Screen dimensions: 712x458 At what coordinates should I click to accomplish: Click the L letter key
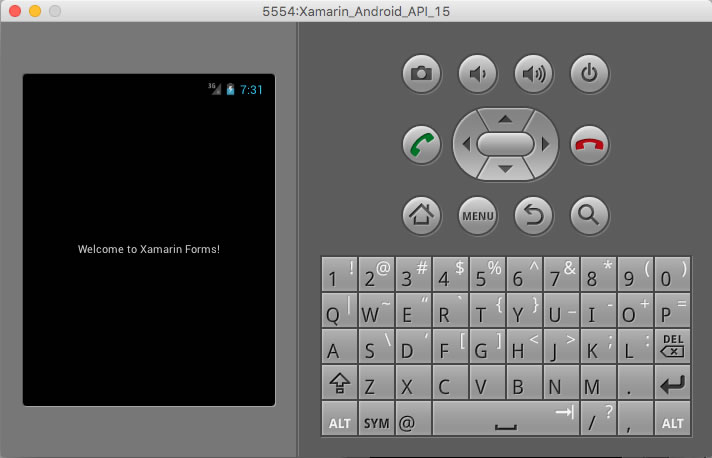click(635, 346)
